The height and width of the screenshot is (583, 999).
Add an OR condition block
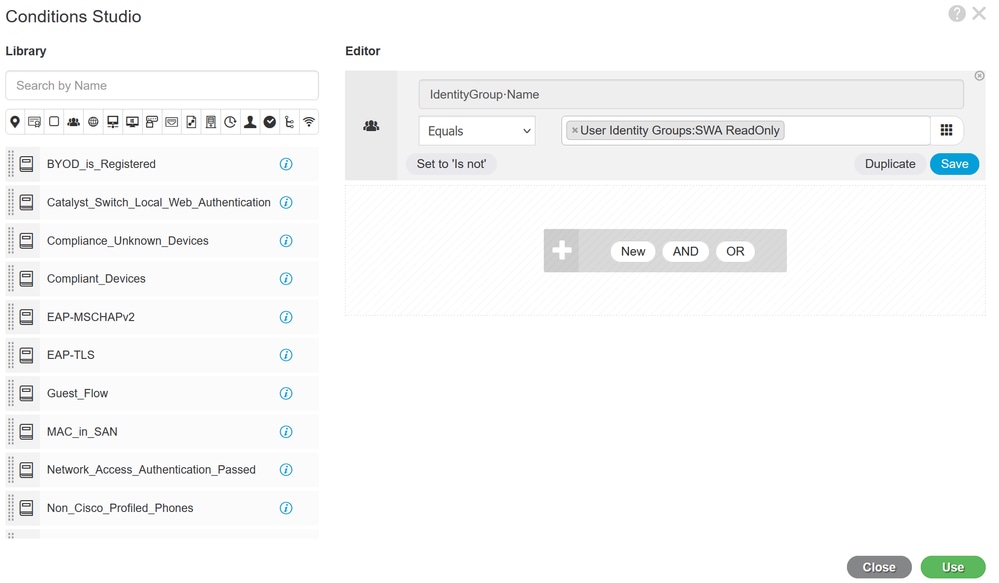[735, 251]
